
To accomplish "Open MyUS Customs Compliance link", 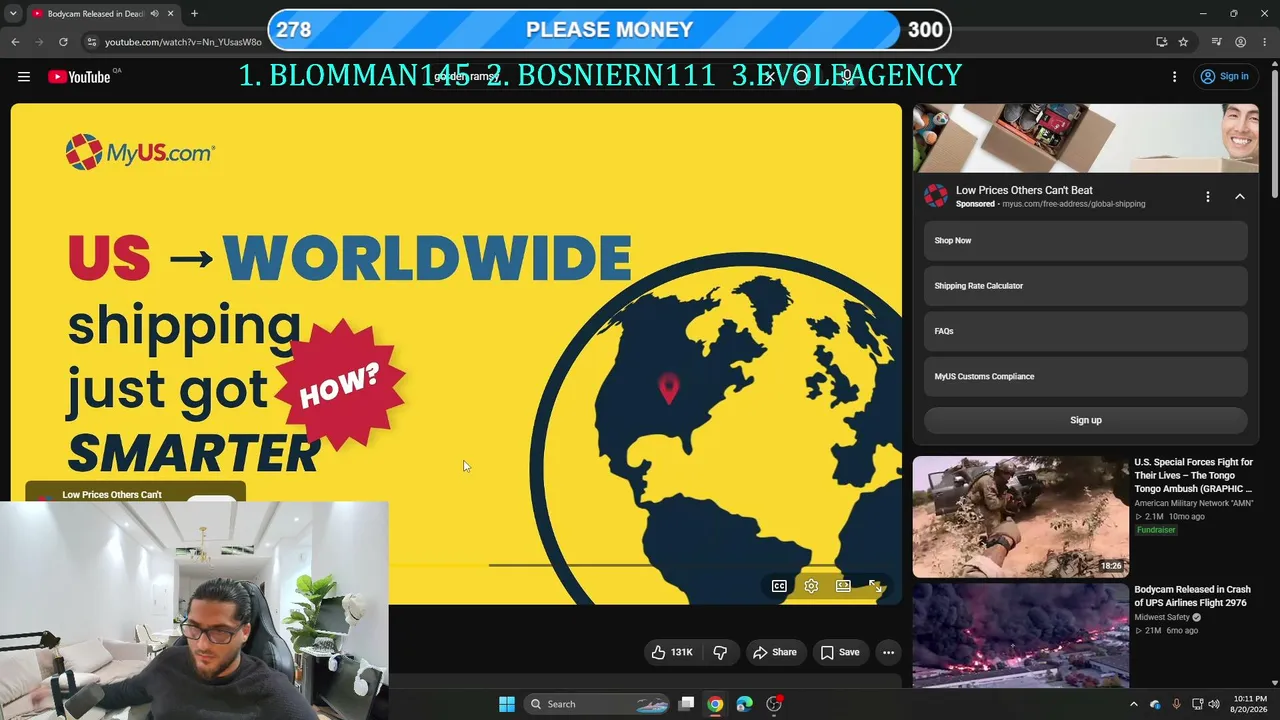I will point(1085,377).
